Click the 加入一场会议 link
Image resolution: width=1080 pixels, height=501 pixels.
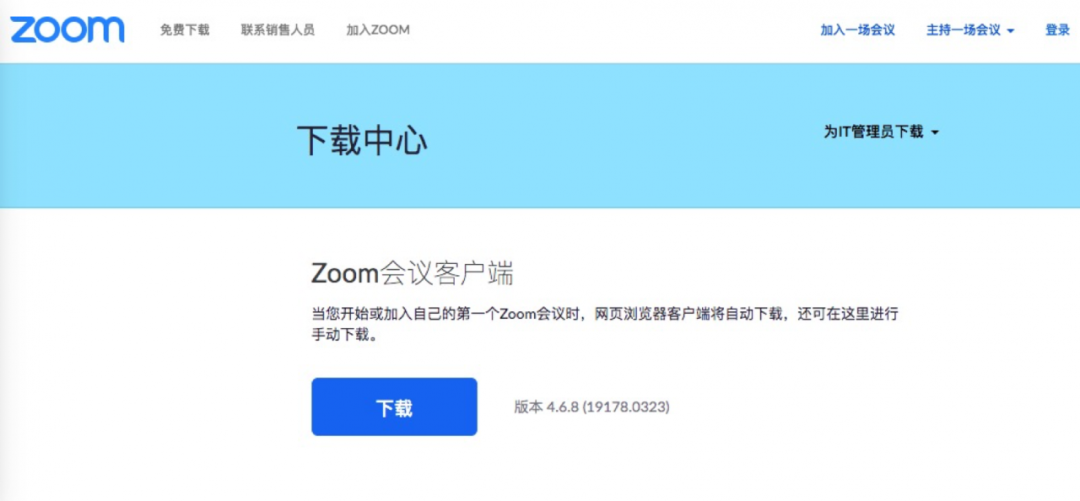[858, 30]
